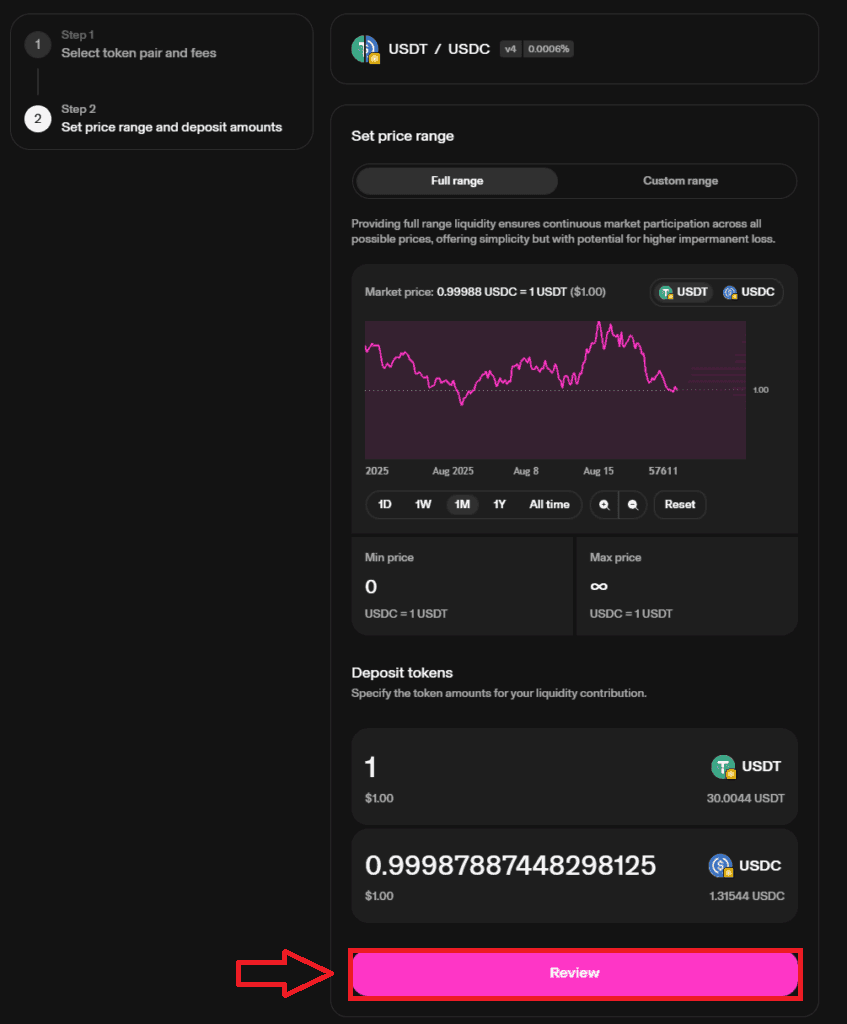Click the 1.00 price axis label
The height and width of the screenshot is (1024, 847).
point(760,390)
